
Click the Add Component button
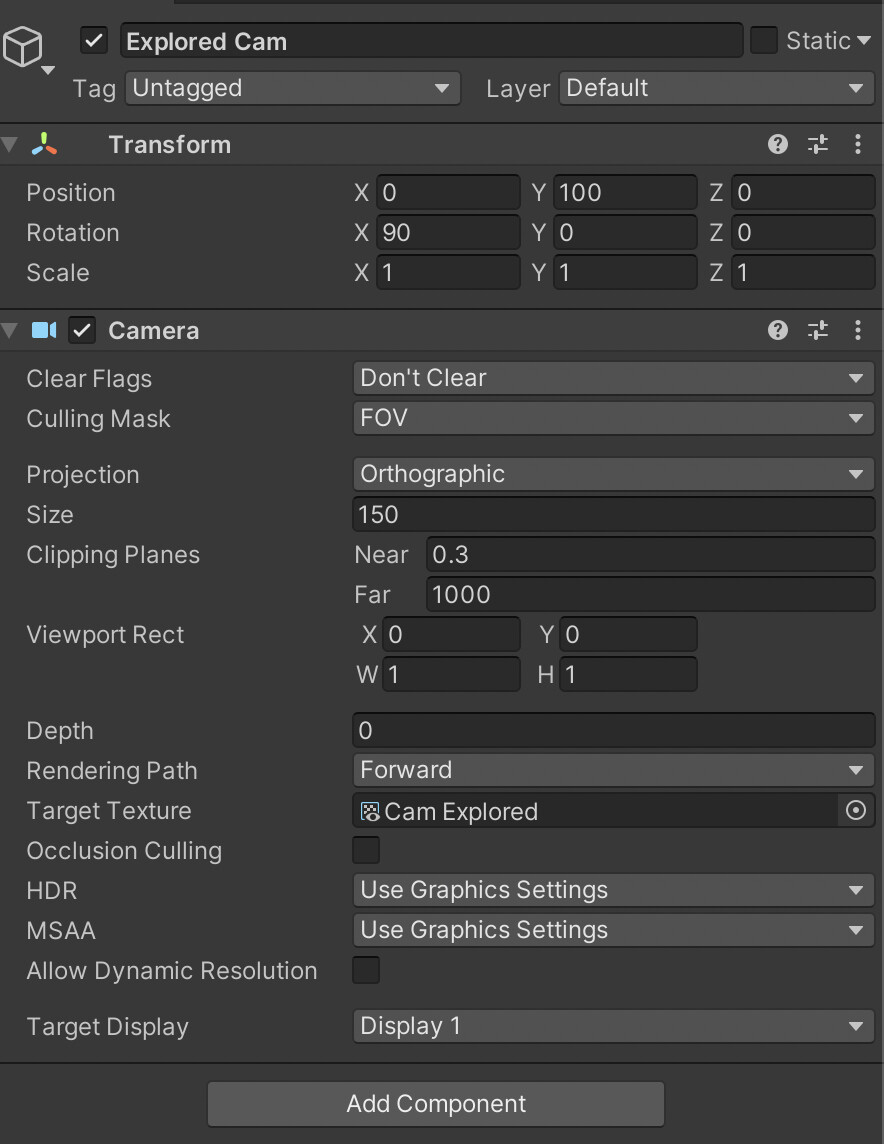[x=436, y=1104]
